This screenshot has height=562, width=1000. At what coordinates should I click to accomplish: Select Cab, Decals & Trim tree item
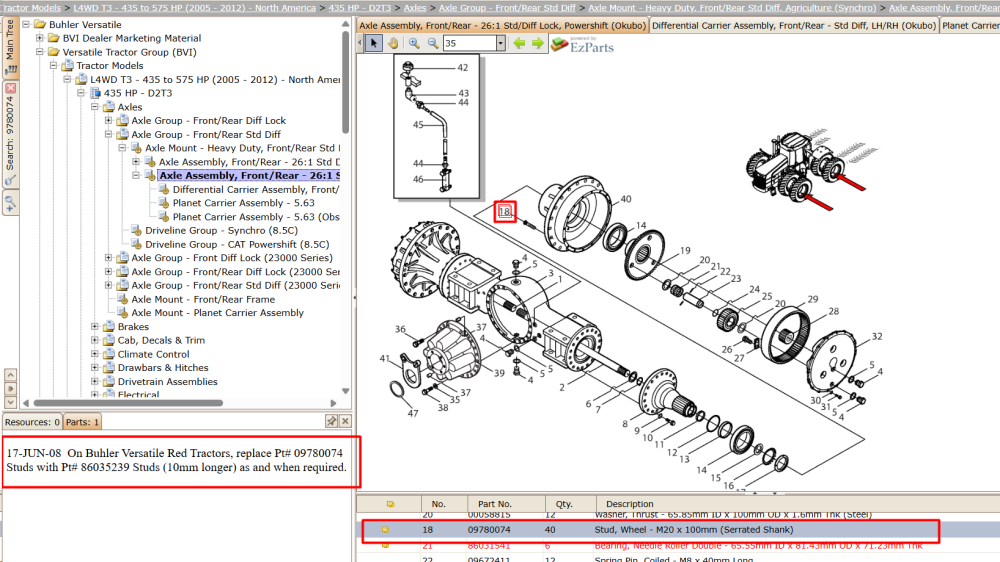tap(161, 340)
